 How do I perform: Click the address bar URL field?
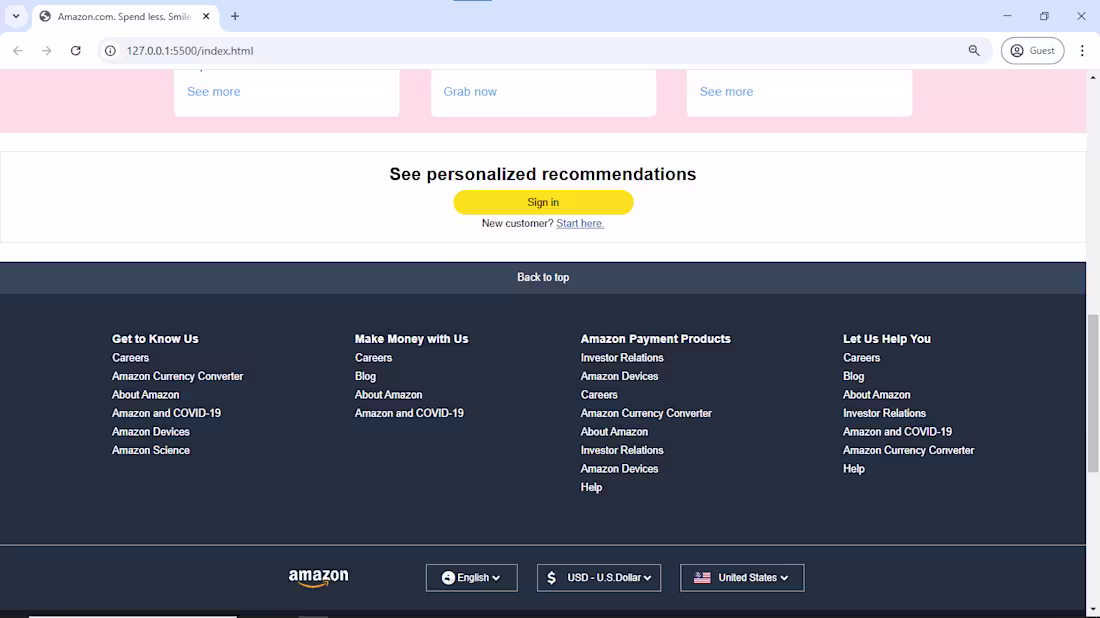pyautogui.click(x=533, y=51)
